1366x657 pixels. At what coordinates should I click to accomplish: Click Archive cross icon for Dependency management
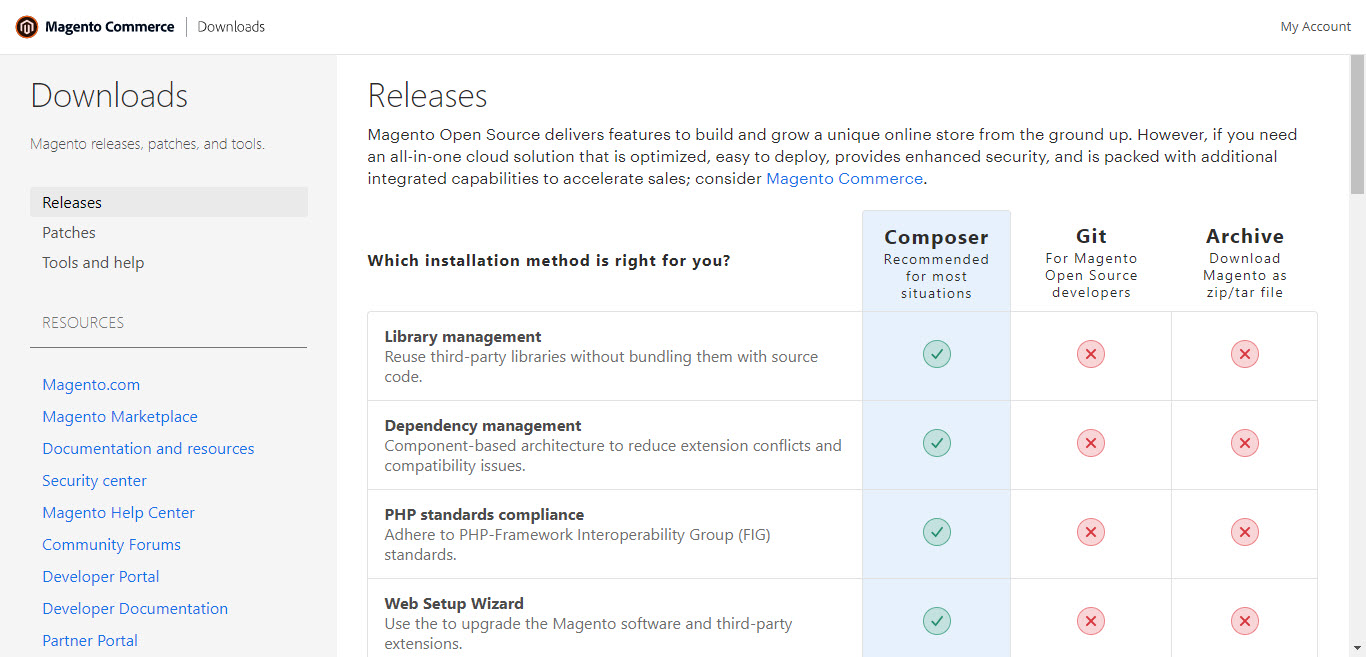1245,443
